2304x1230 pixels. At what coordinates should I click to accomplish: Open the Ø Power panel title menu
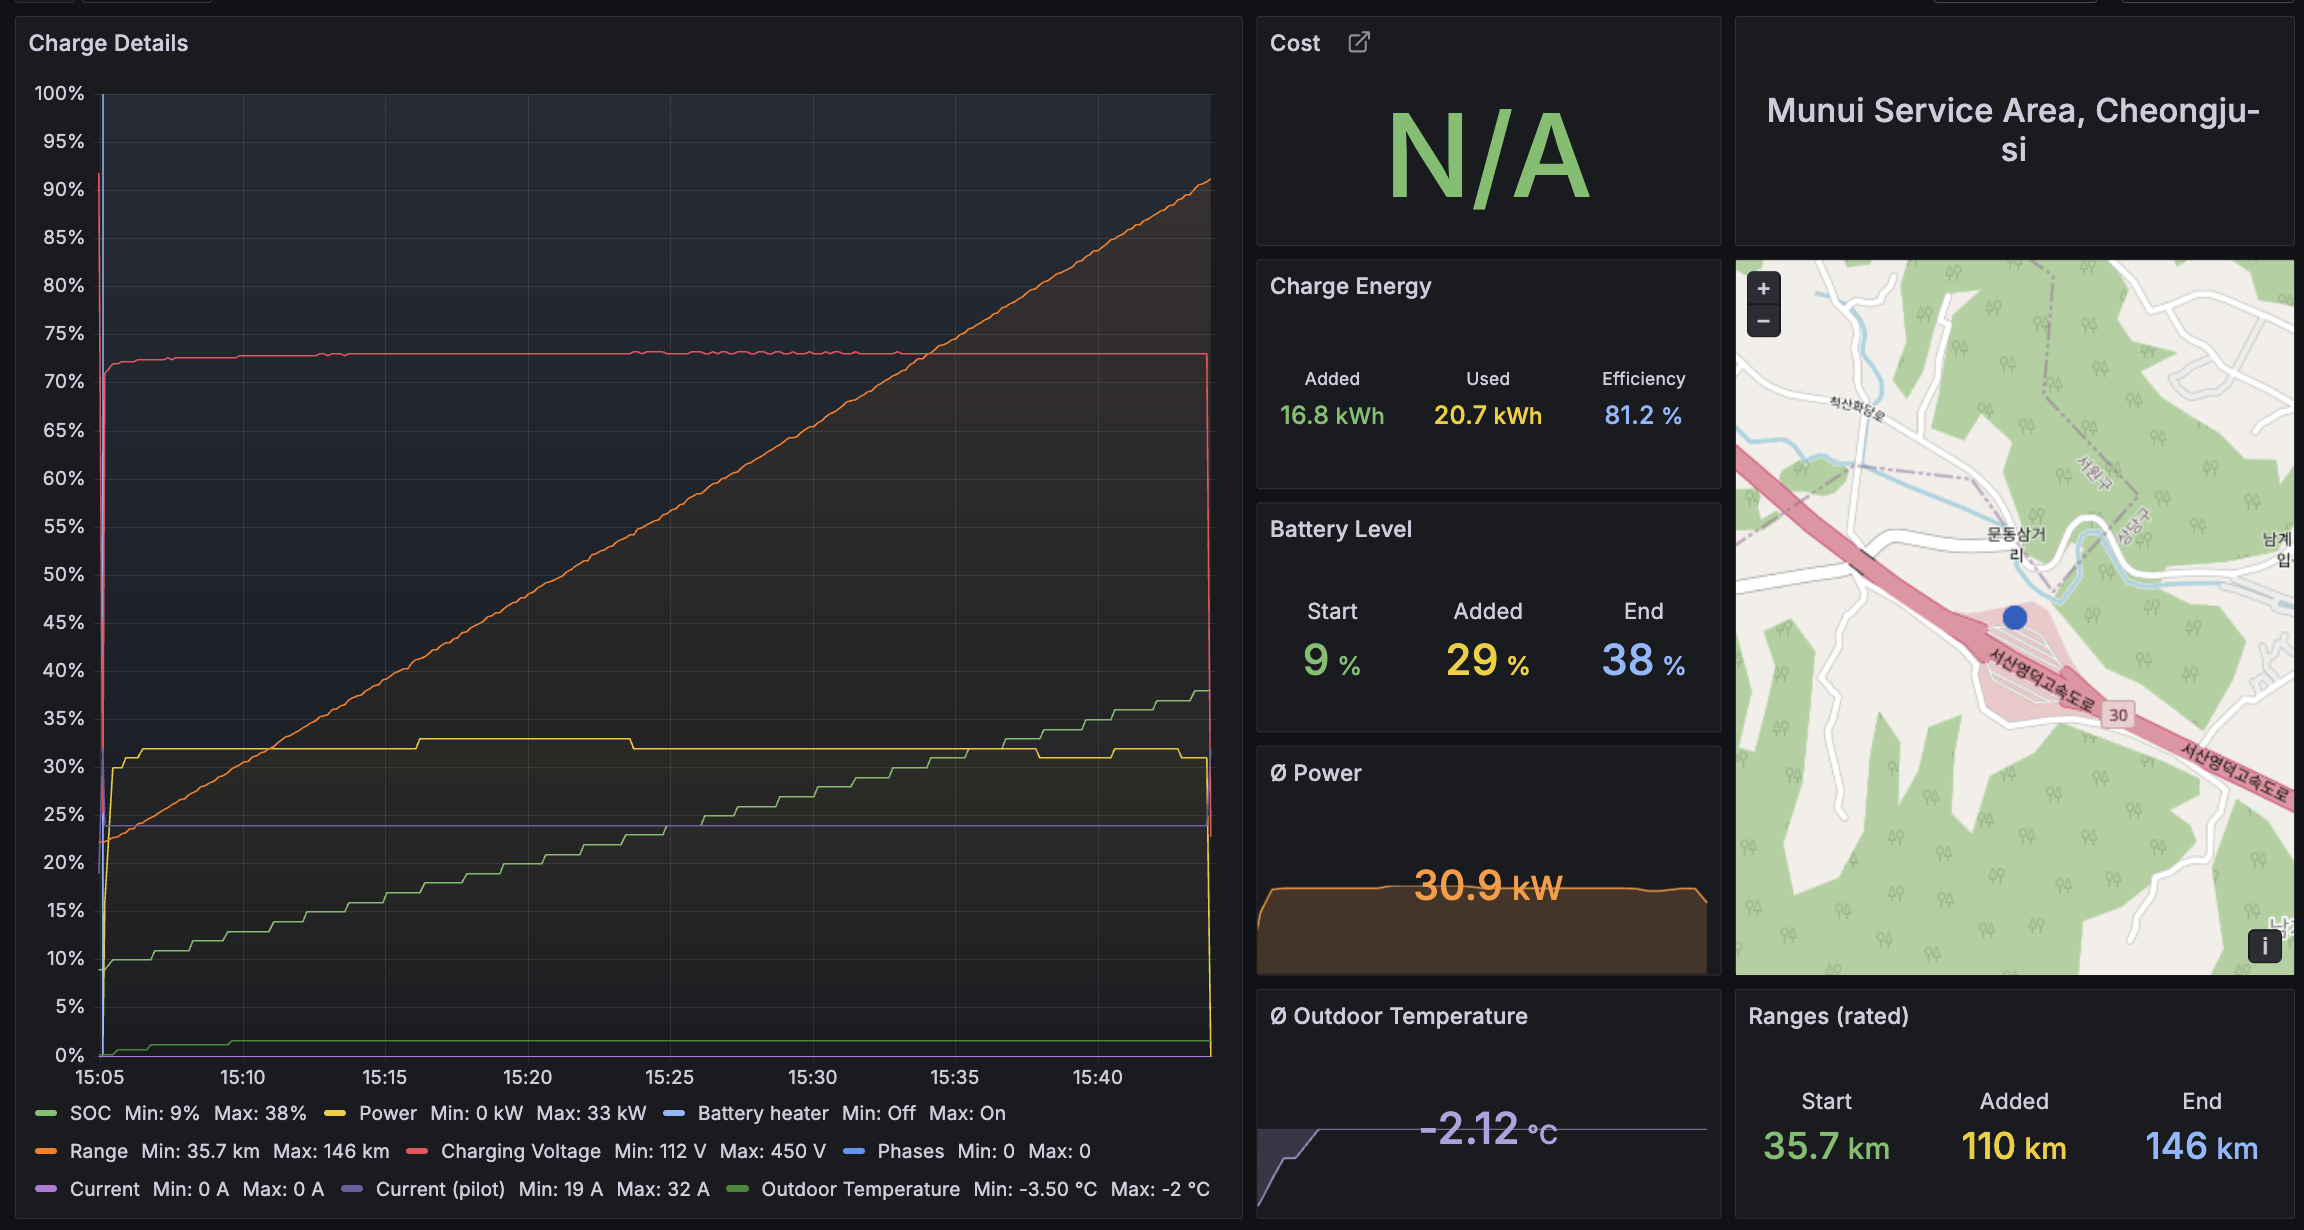[1315, 773]
